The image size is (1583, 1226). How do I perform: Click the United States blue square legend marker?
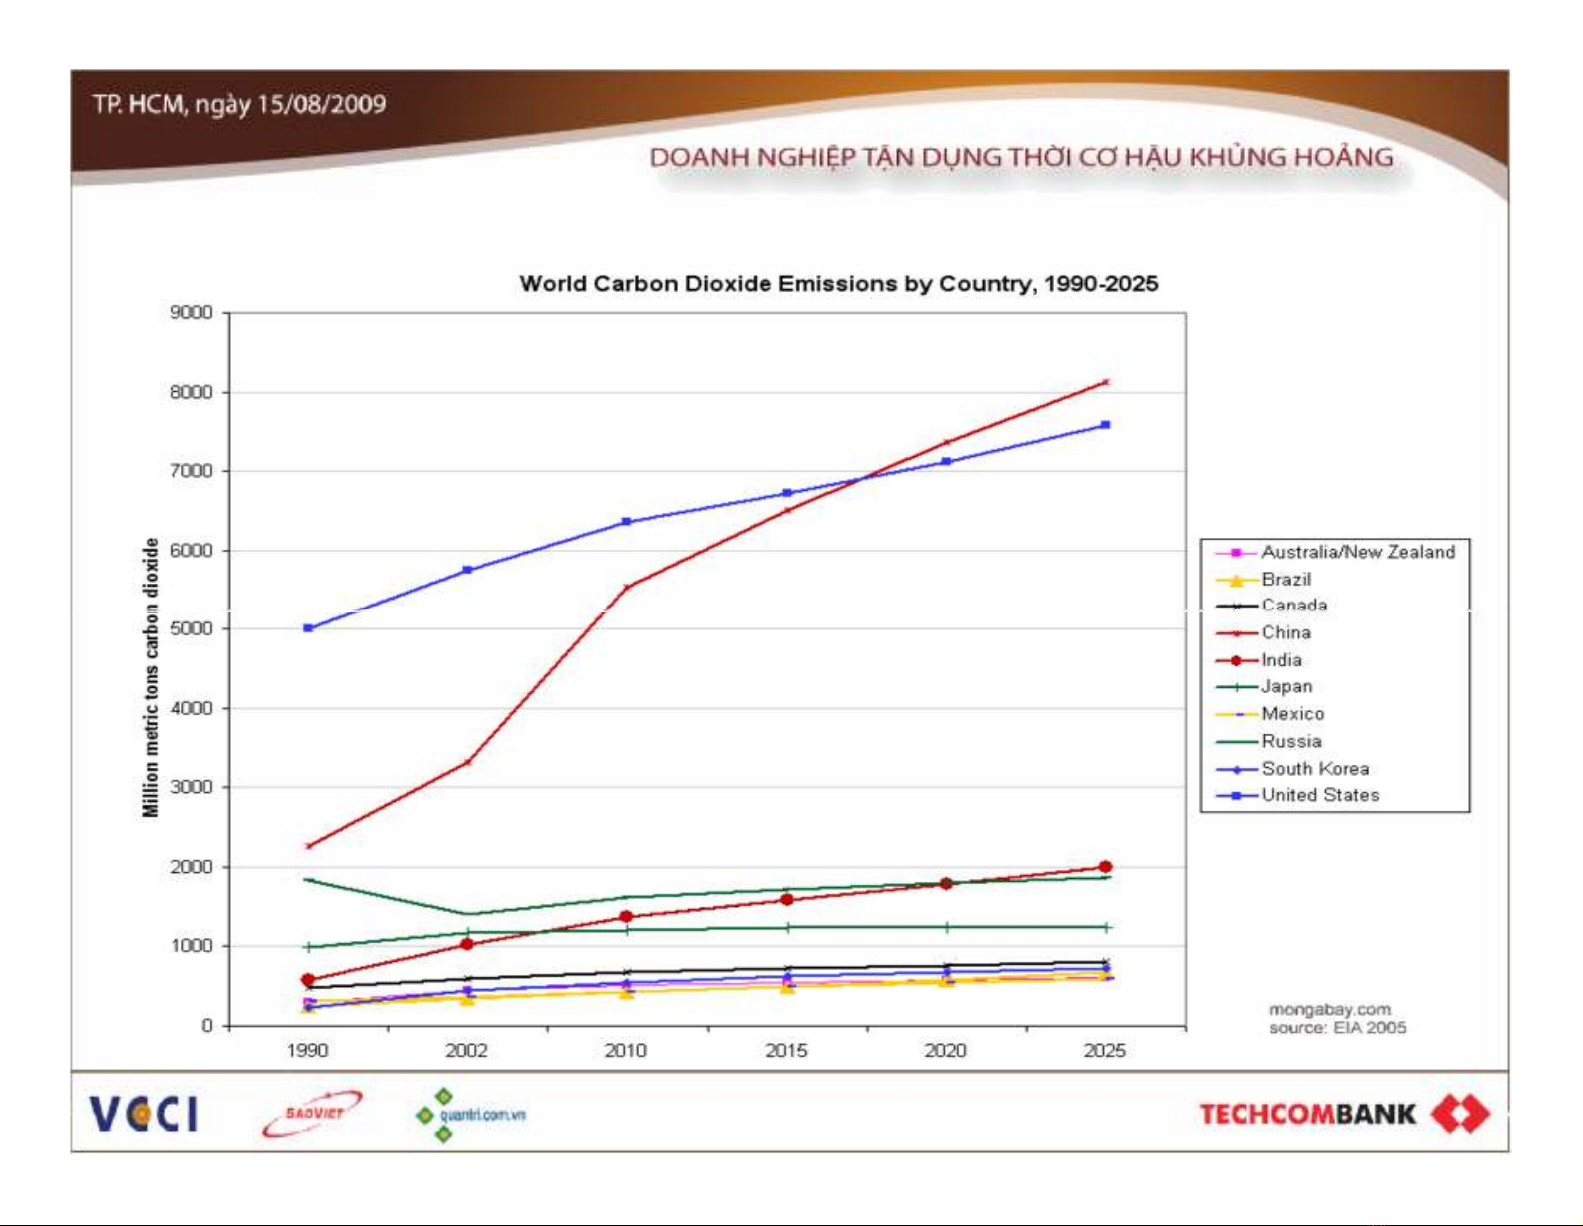click(1236, 796)
